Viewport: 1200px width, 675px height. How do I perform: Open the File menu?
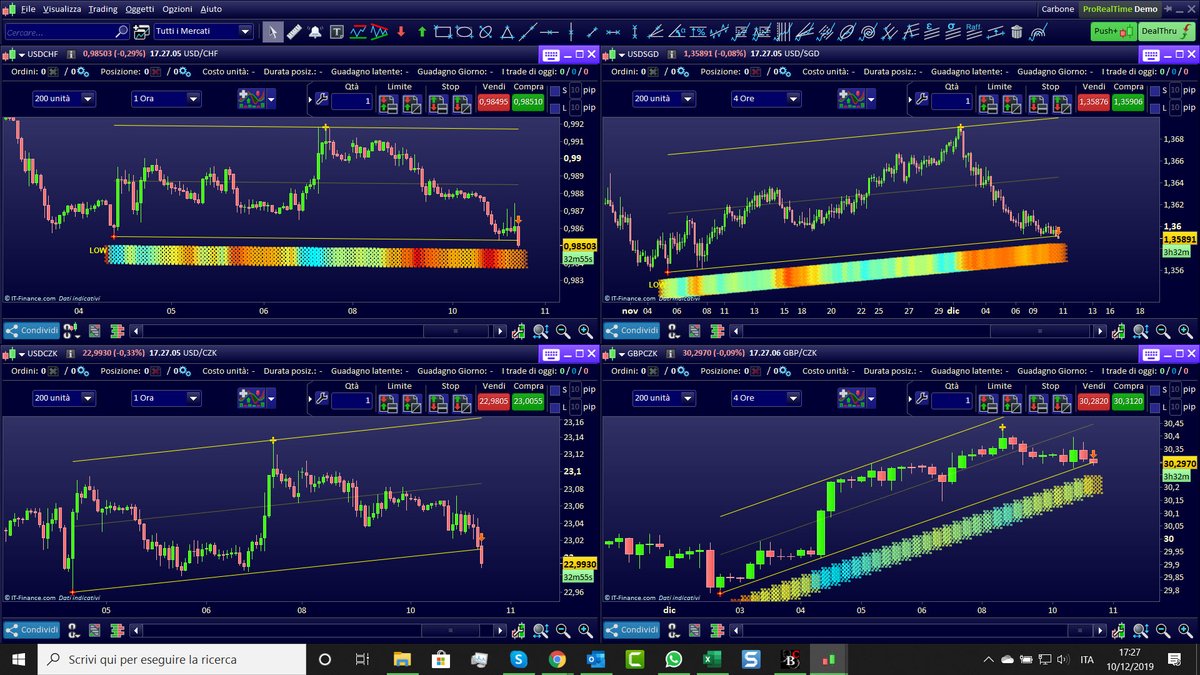point(27,8)
